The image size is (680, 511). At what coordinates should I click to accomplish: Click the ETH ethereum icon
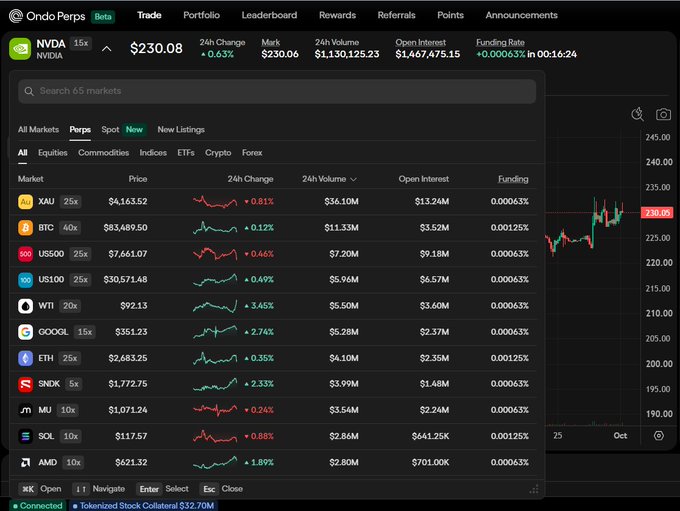(x=25, y=358)
